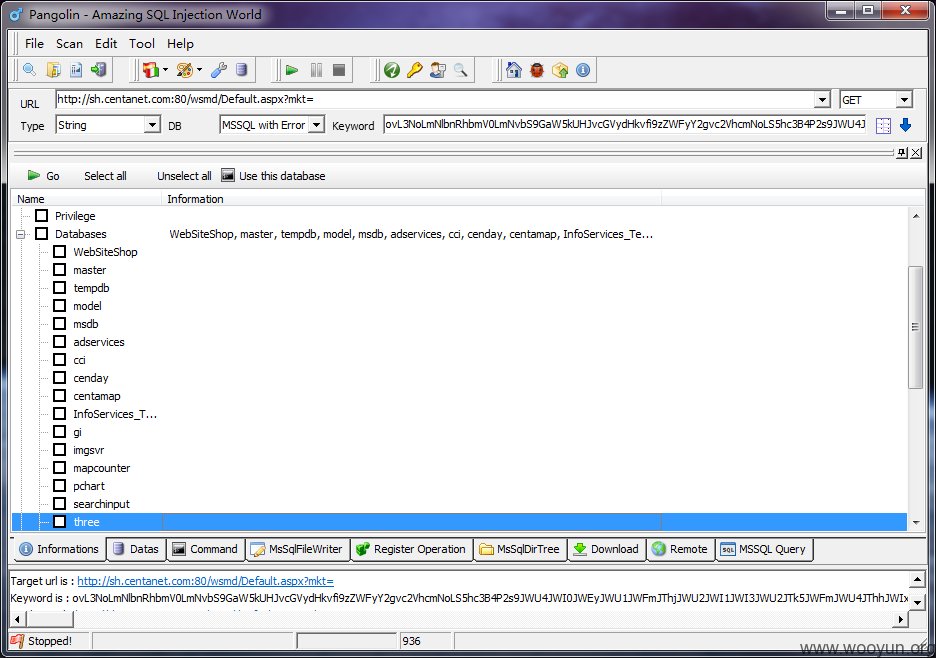Click the Select all button

tap(105, 176)
